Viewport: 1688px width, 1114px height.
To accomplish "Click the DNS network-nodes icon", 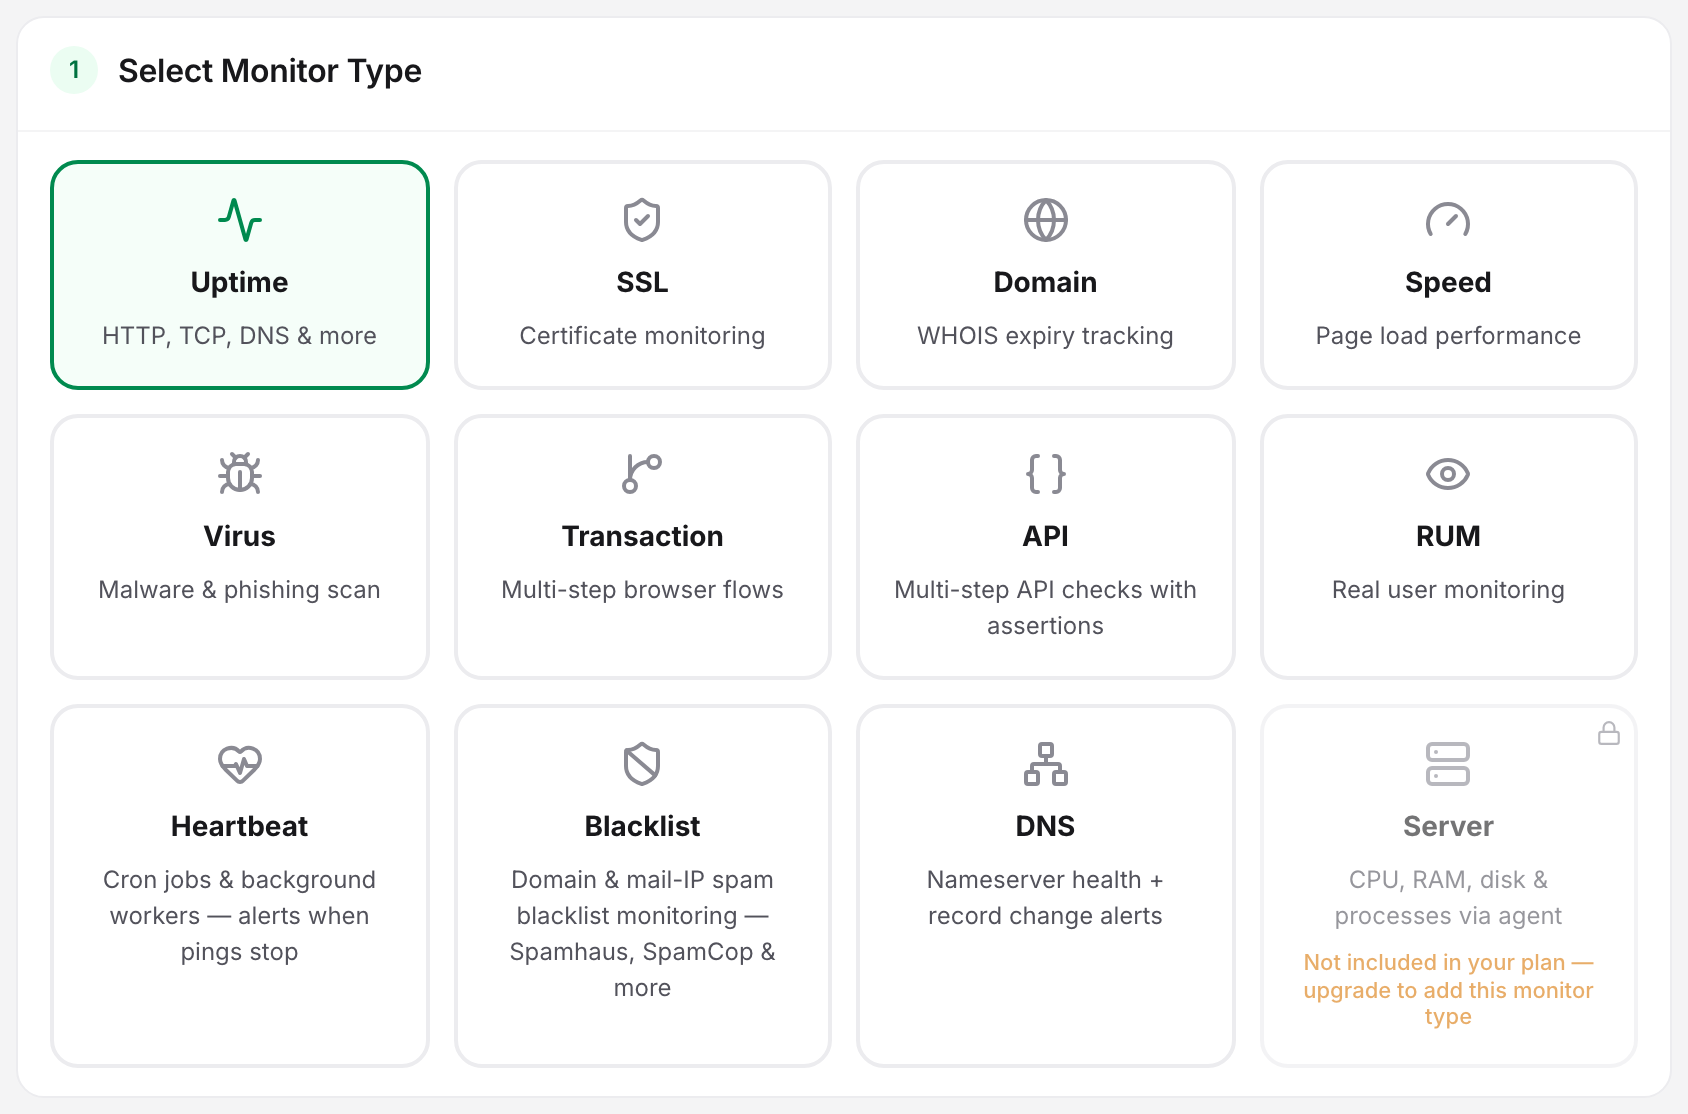I will [x=1045, y=764].
